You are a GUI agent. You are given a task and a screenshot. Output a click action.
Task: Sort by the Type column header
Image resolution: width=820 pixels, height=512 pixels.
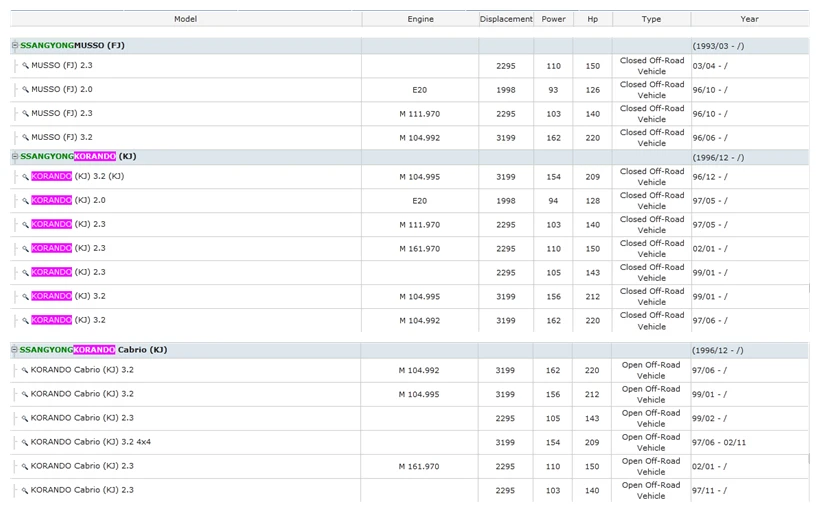652,19
